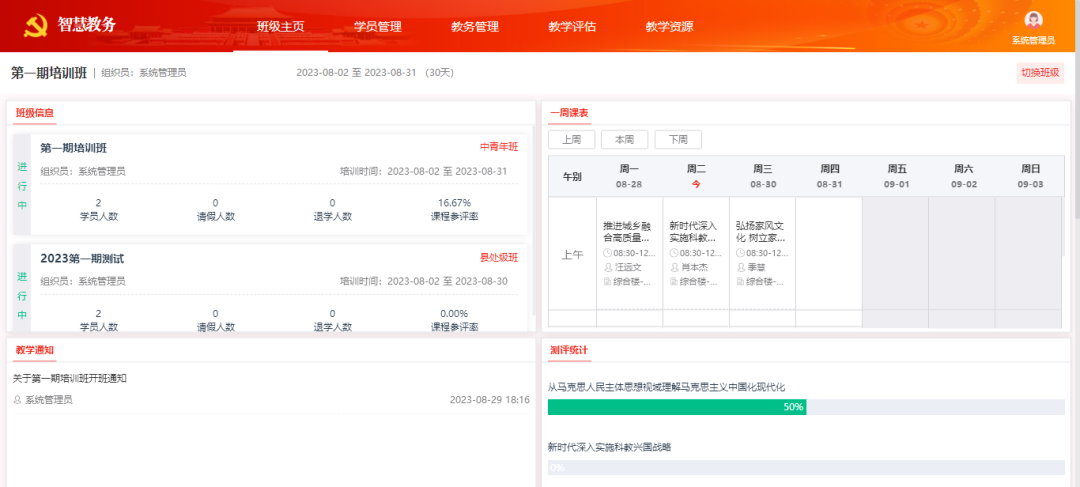Click evaluation title 新时代深入实施科教兴国战略
1080x487 pixels.
610,447
